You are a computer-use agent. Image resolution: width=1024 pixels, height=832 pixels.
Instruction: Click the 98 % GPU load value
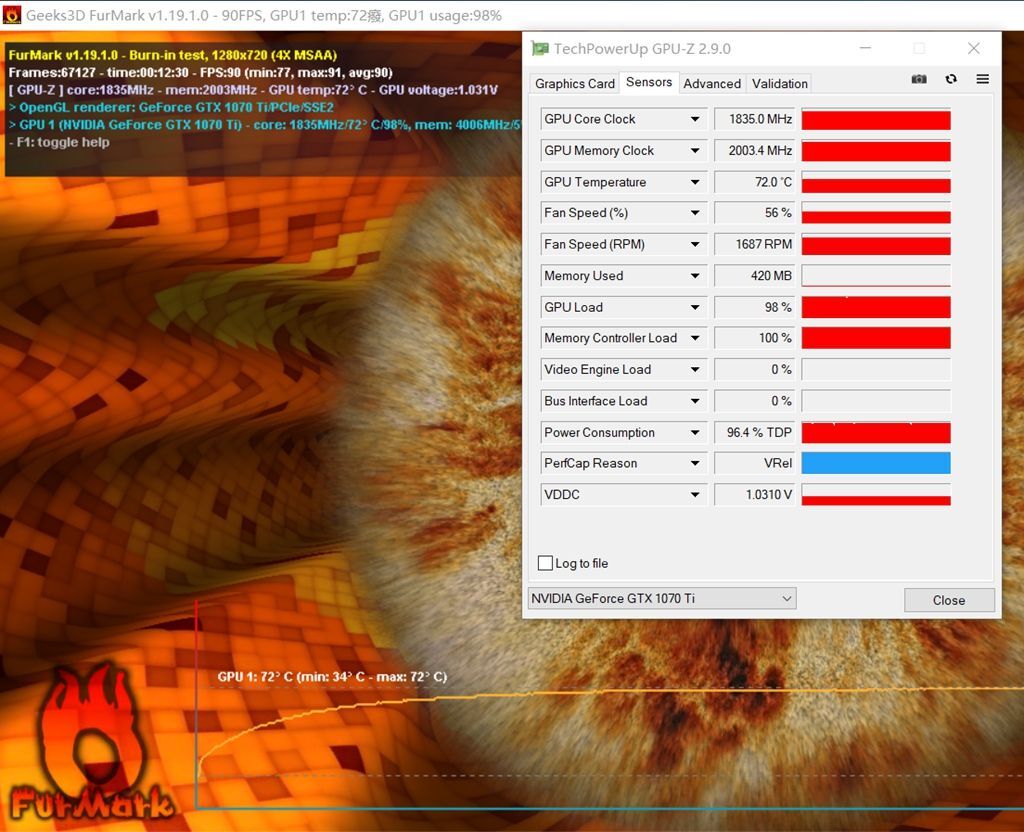[x=755, y=307]
